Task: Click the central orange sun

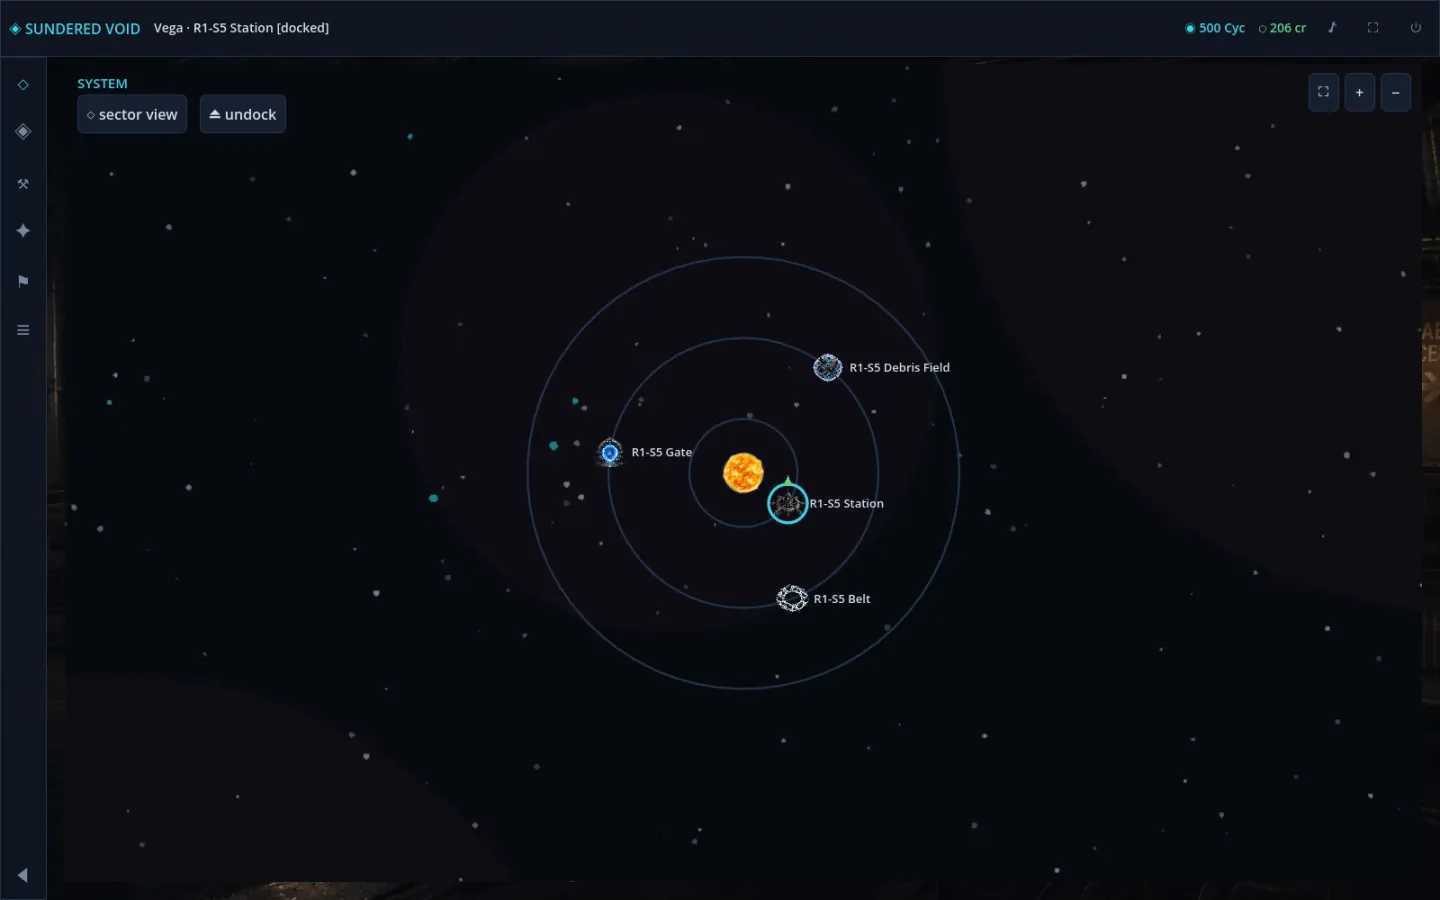Action: (x=743, y=472)
